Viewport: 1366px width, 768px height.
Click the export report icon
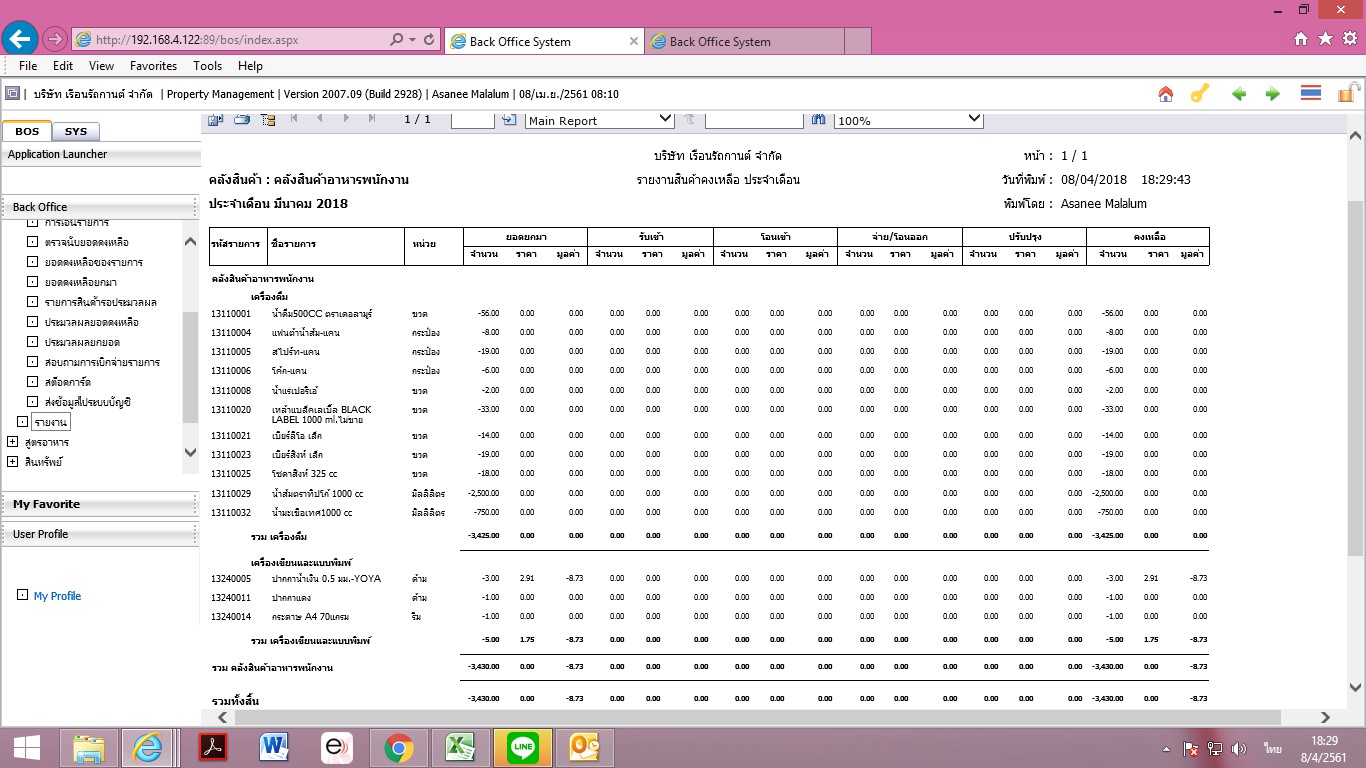[x=216, y=120]
